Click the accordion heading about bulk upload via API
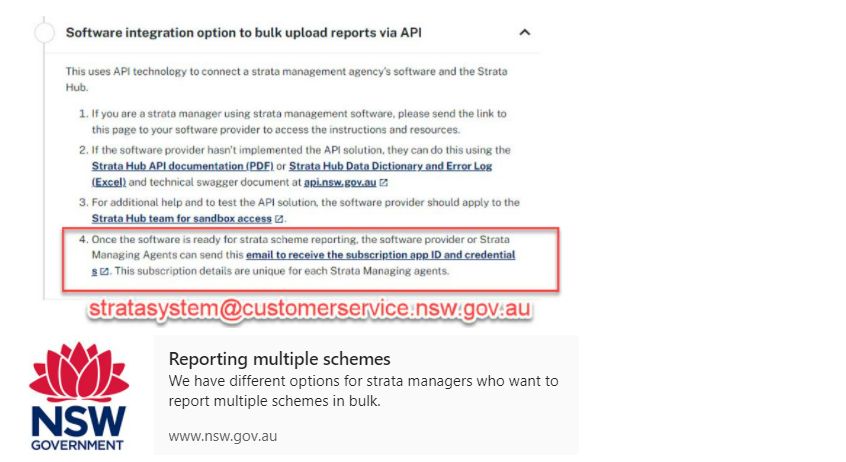The width and height of the screenshot is (846, 462). (243, 32)
